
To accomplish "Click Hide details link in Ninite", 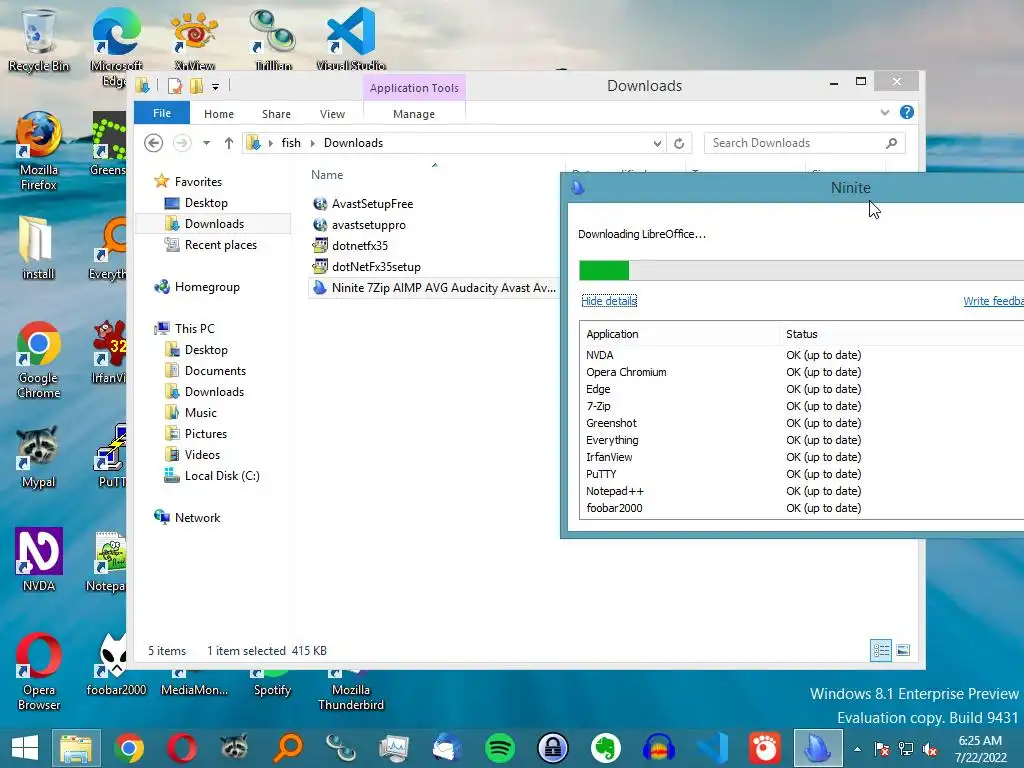I will [609, 300].
